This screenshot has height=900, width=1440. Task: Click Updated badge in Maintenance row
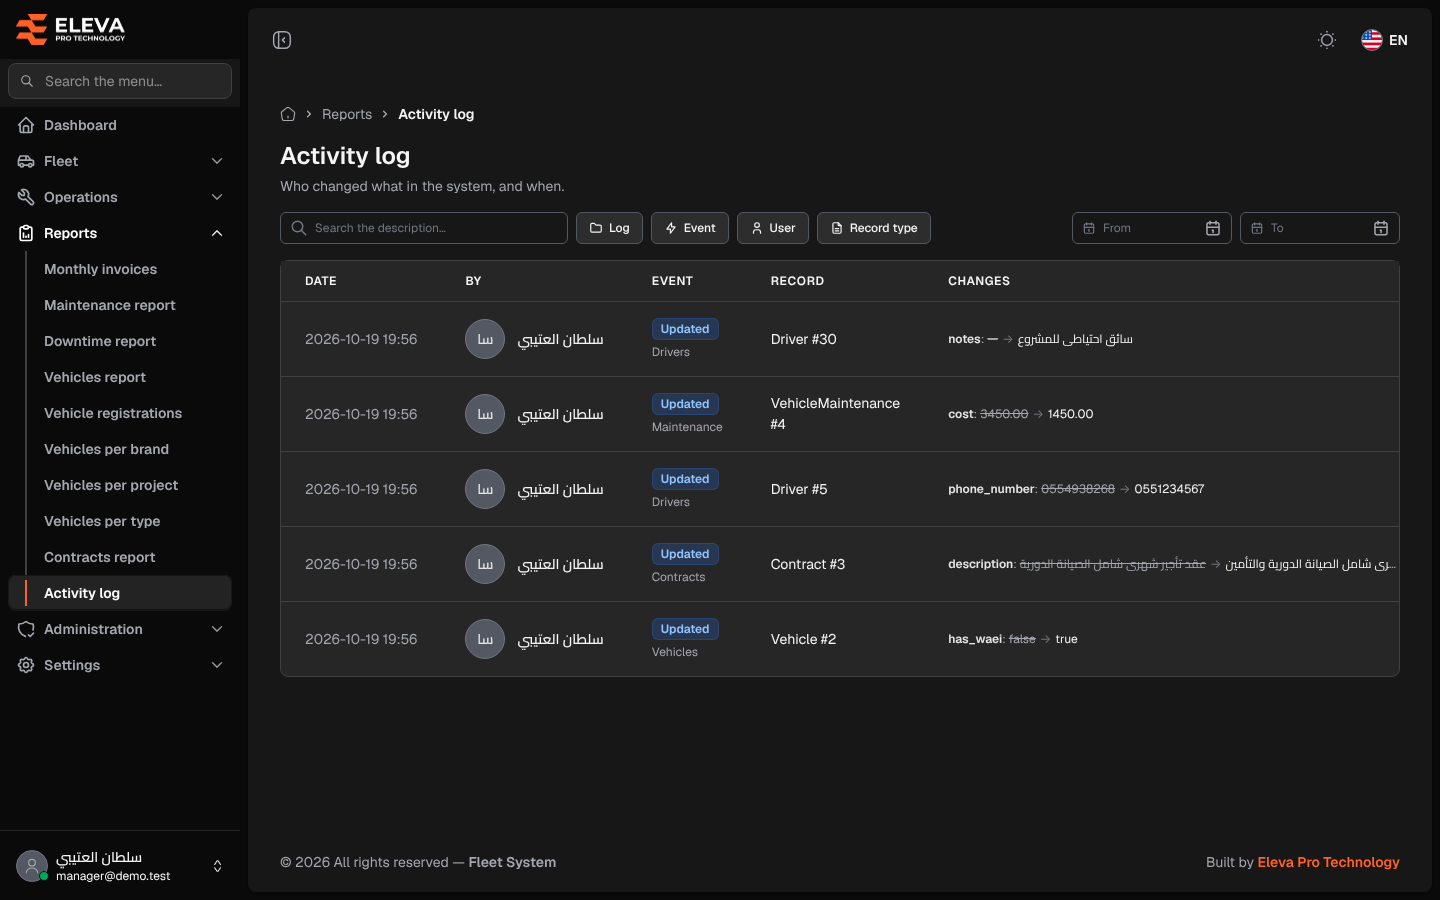point(685,404)
